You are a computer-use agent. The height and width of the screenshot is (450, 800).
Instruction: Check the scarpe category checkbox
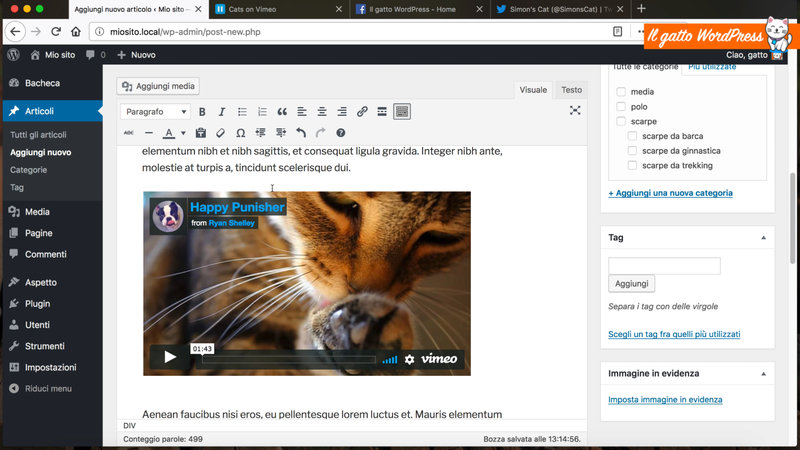(x=621, y=121)
